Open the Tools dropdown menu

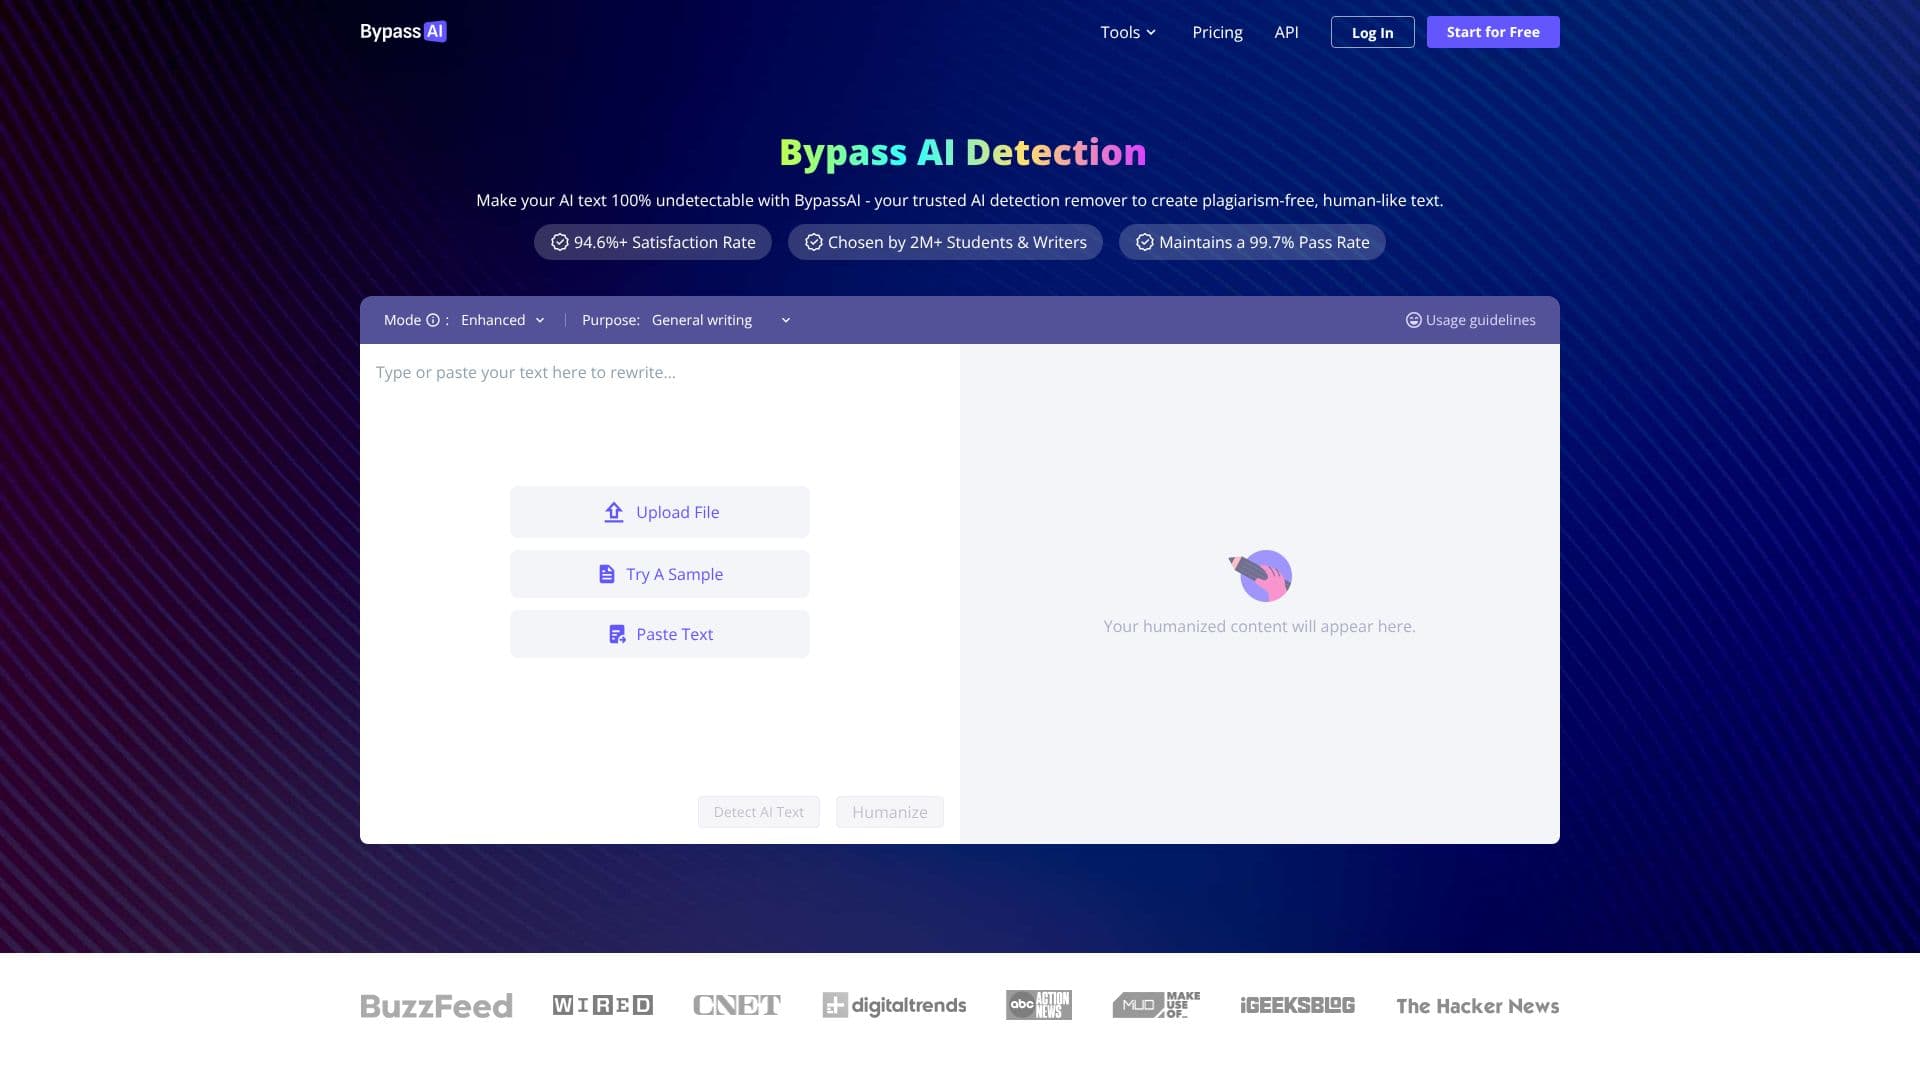[1128, 32]
